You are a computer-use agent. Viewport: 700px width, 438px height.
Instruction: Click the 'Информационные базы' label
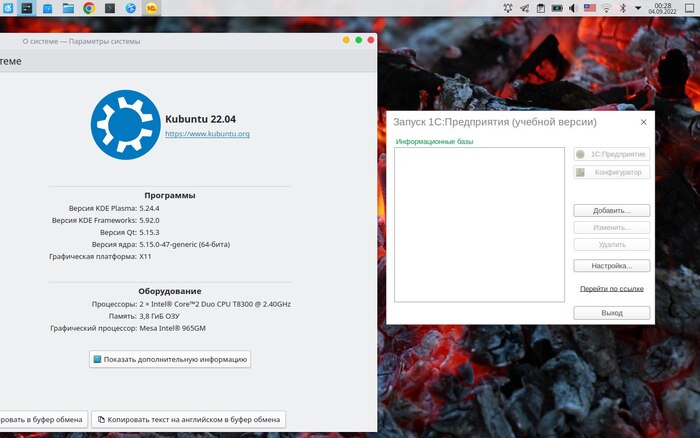(x=434, y=142)
